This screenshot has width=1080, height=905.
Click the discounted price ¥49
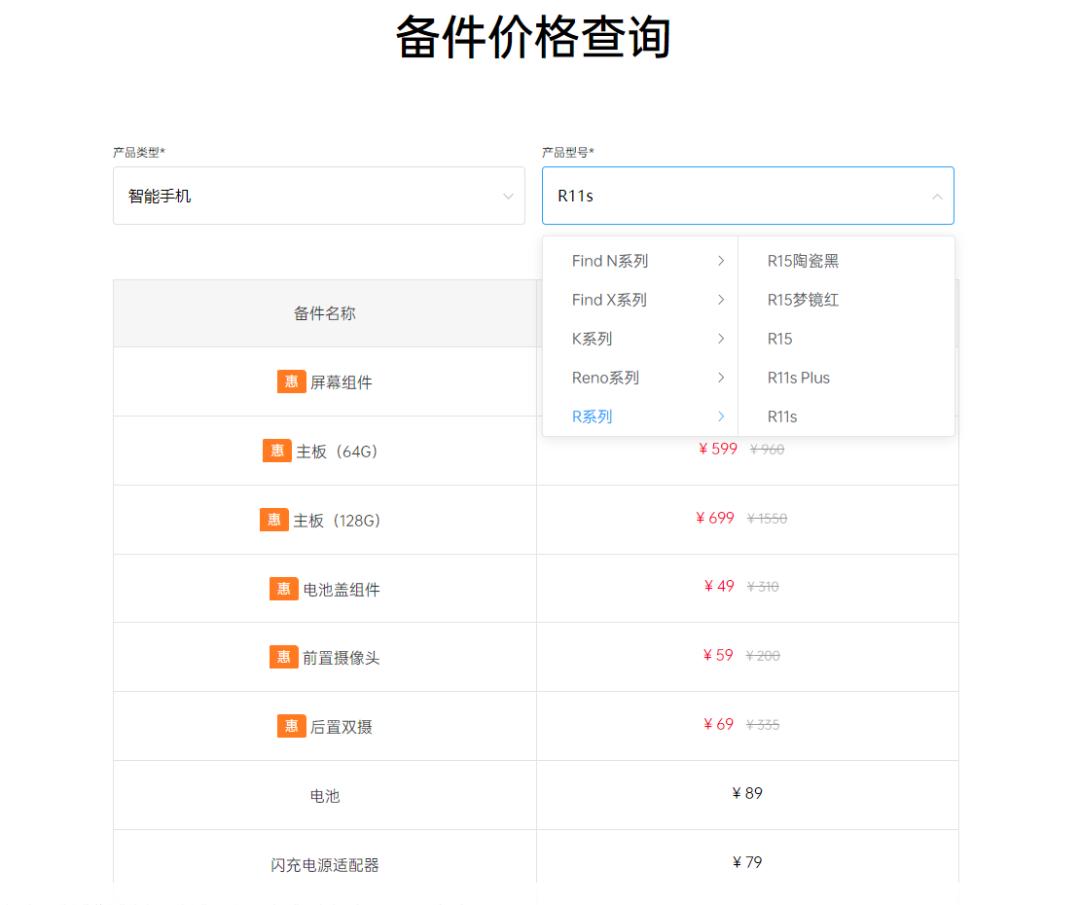(719, 586)
